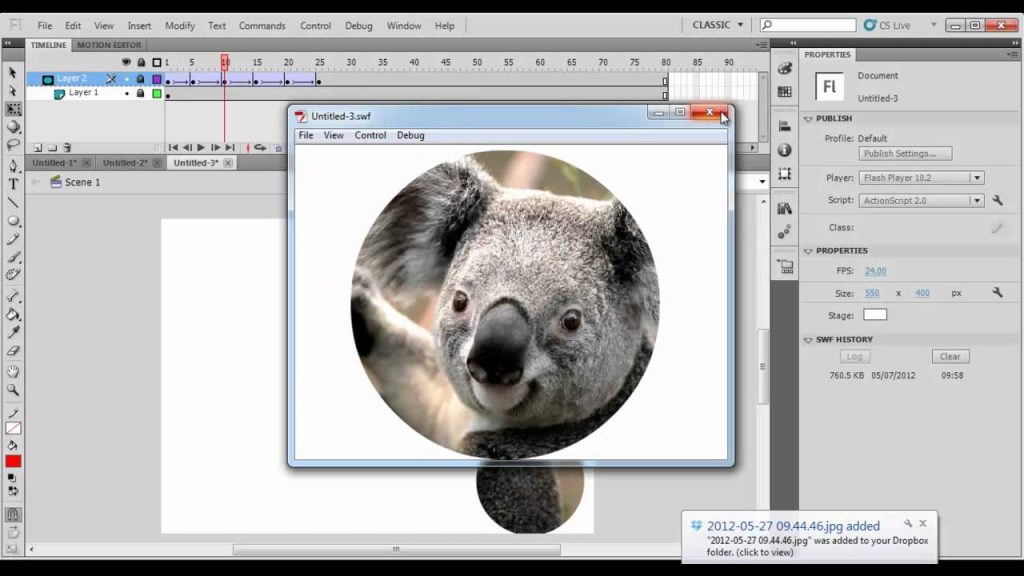Open Control menu in SWF window
This screenshot has height=576, width=1024.
tap(370, 135)
